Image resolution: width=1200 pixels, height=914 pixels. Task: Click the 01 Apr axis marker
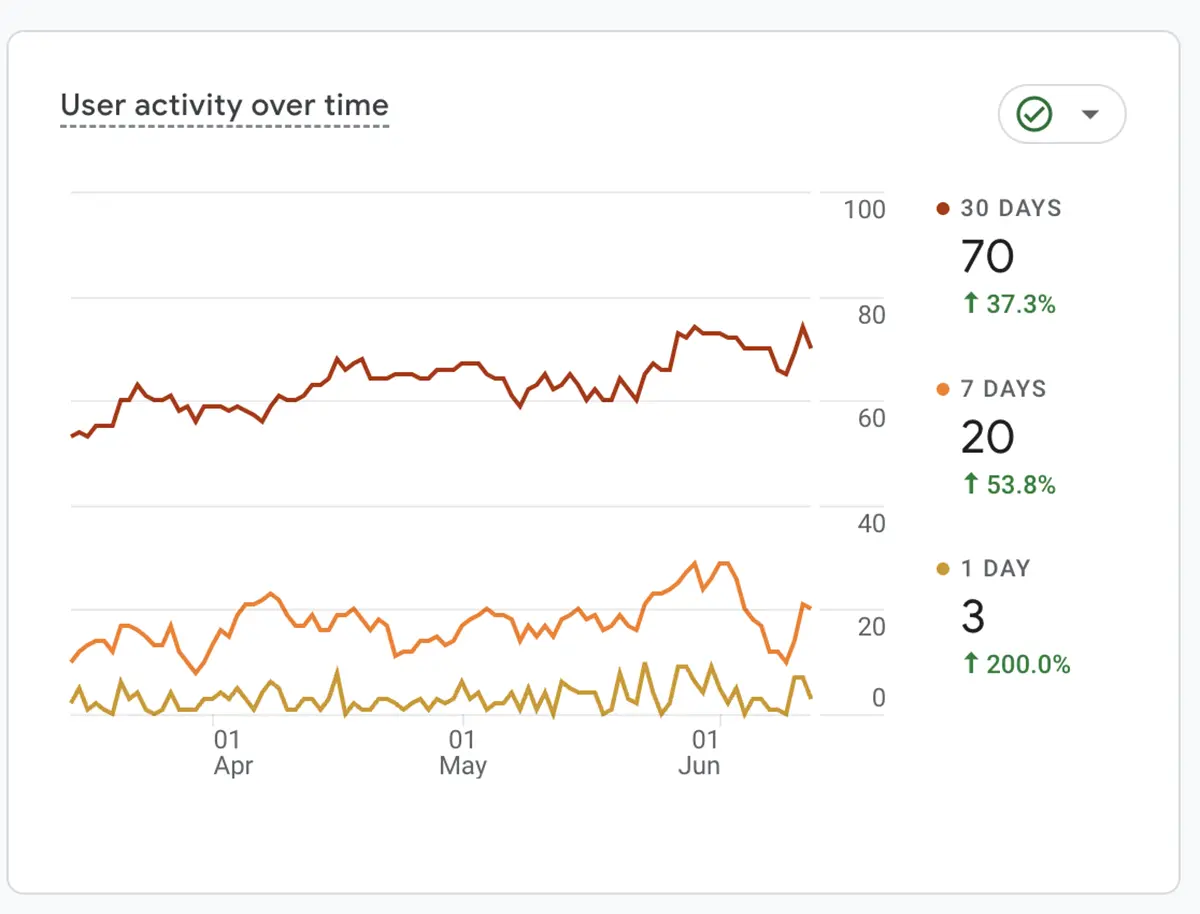232,753
